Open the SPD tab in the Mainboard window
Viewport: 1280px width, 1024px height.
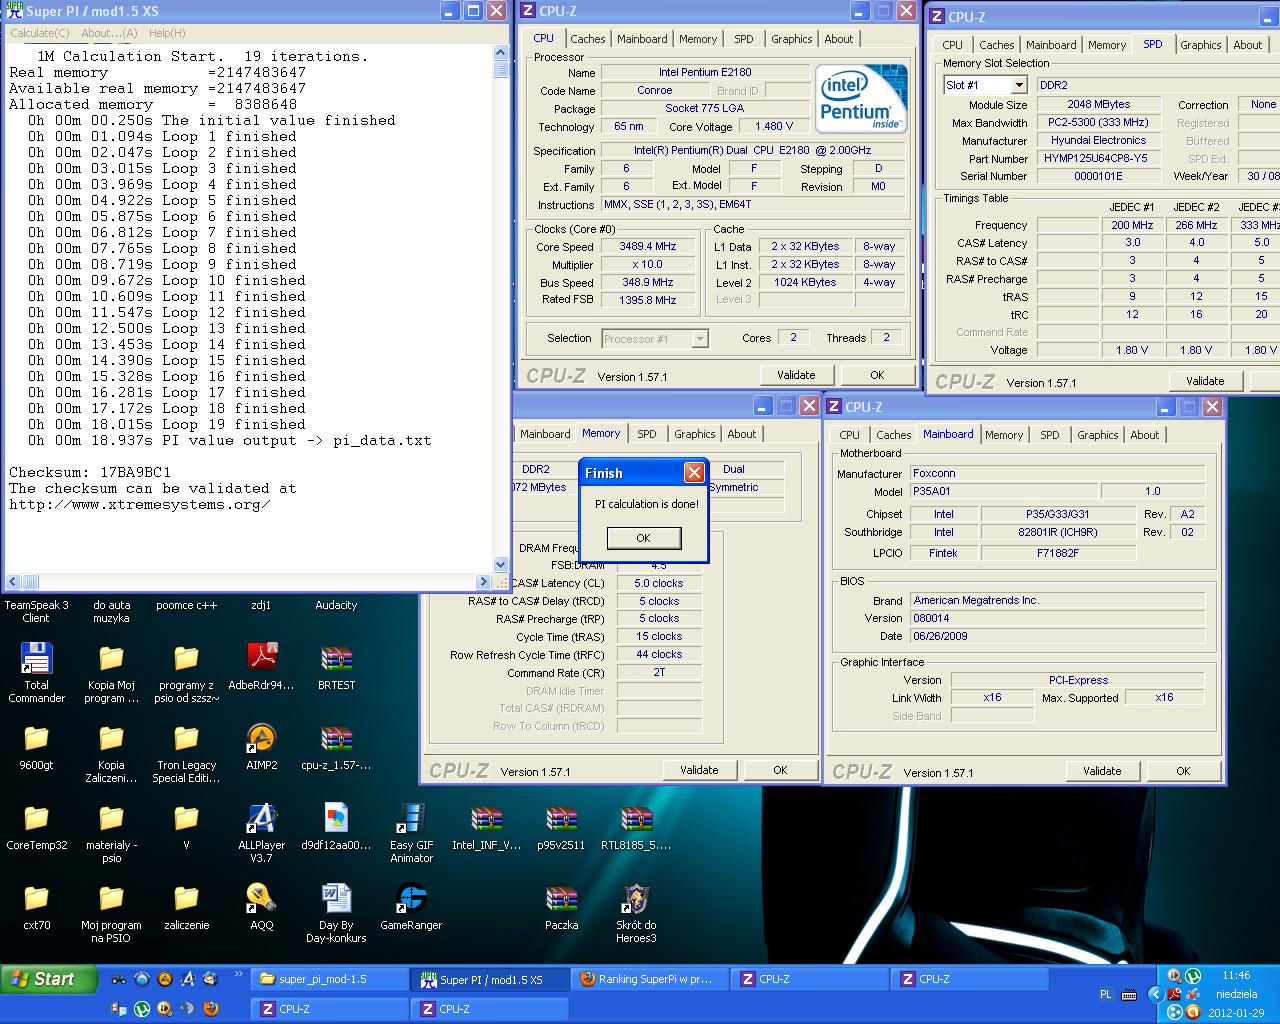click(x=1049, y=435)
